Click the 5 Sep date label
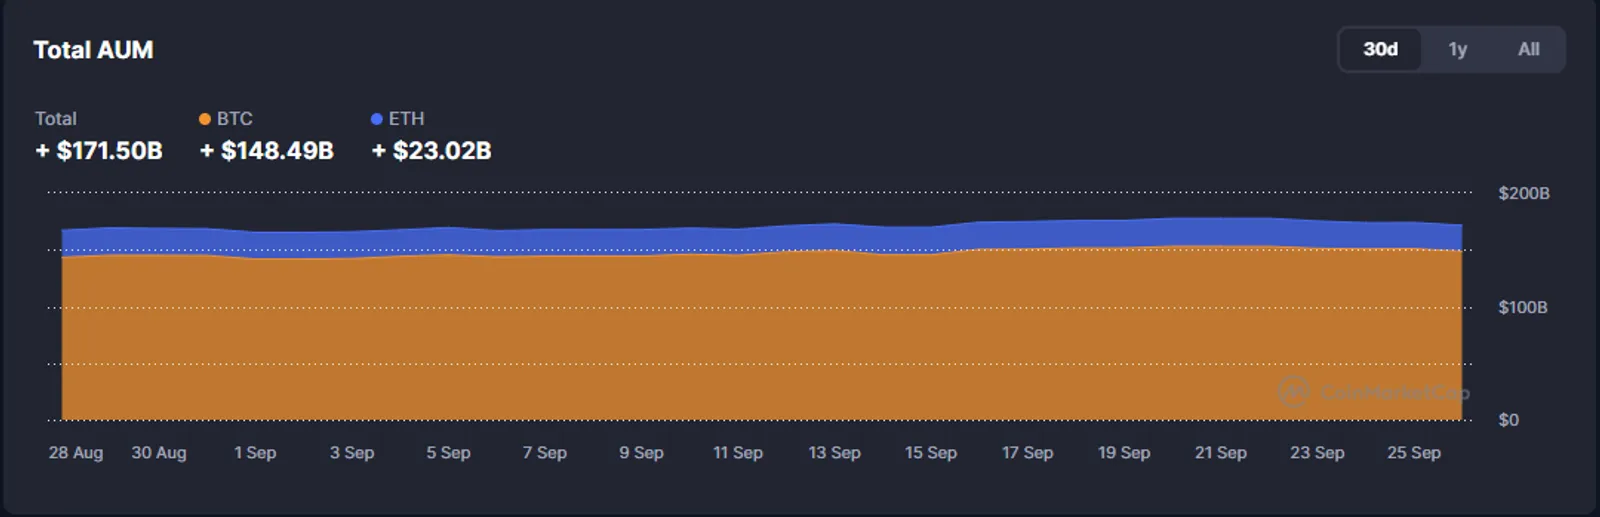The height and width of the screenshot is (517, 1600). pos(448,453)
